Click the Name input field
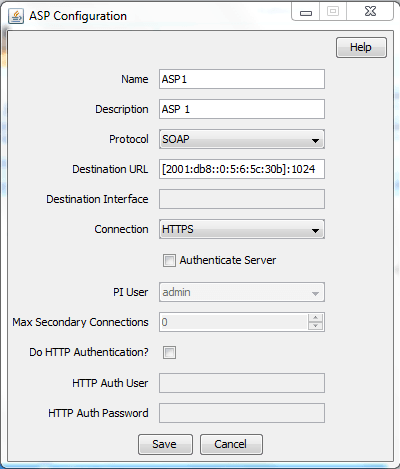 (242, 79)
